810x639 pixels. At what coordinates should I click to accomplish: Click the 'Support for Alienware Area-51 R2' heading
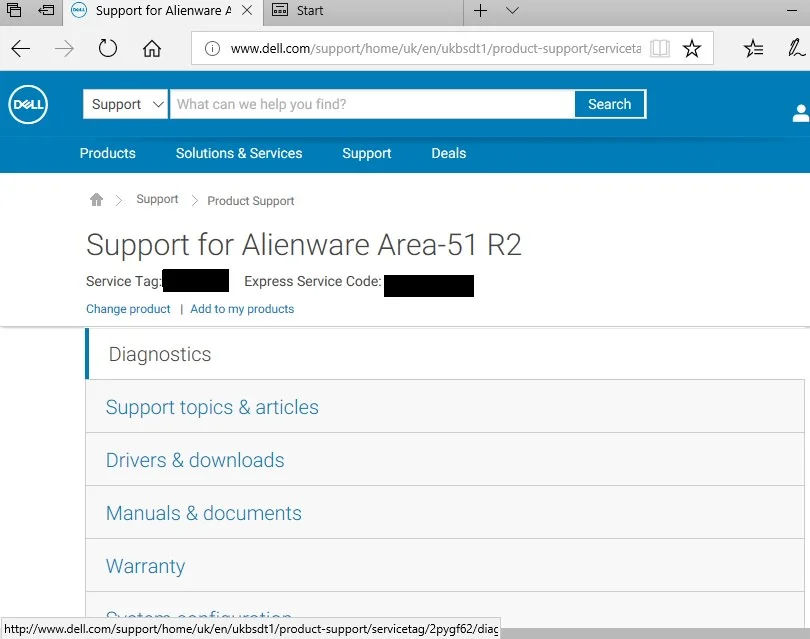[x=304, y=245]
